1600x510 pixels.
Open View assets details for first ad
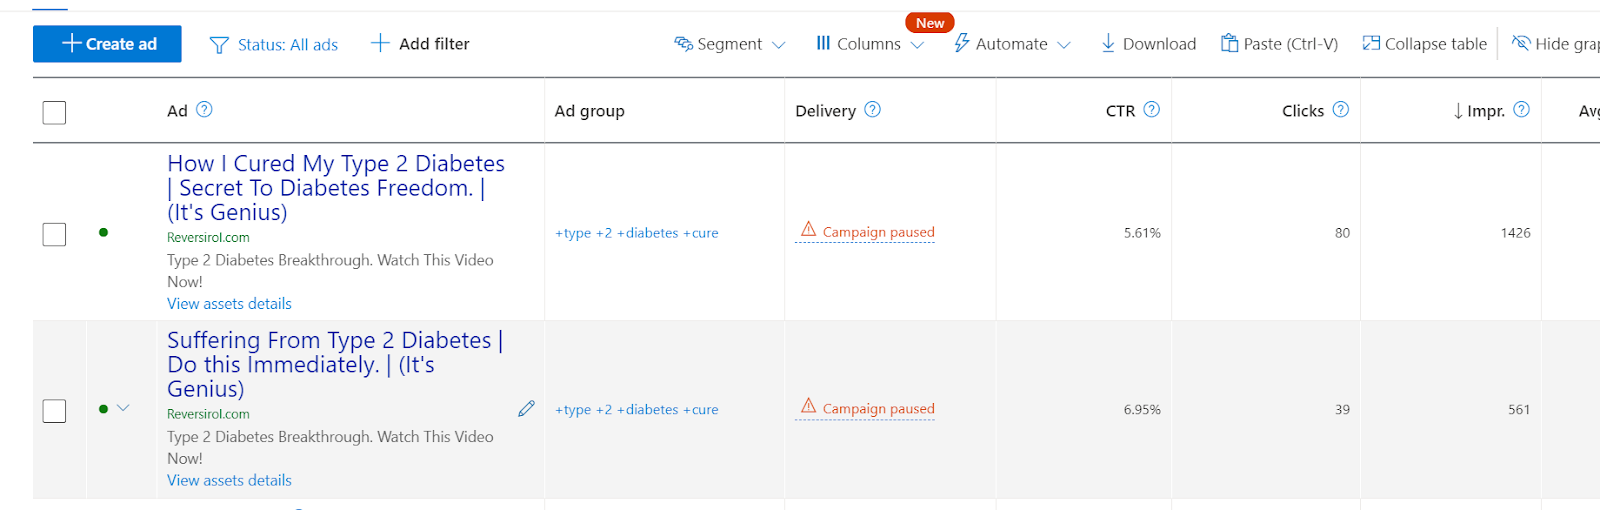tap(229, 304)
